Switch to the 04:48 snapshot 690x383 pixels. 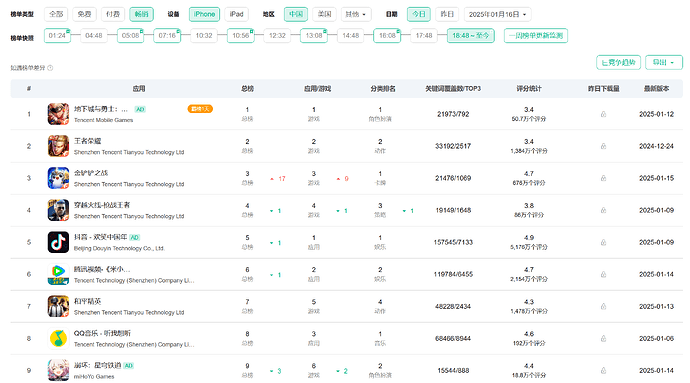[x=94, y=36]
